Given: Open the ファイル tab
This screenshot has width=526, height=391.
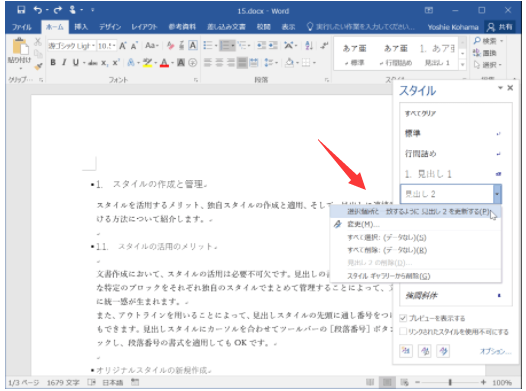Looking at the screenshot, I should click(x=21, y=27).
